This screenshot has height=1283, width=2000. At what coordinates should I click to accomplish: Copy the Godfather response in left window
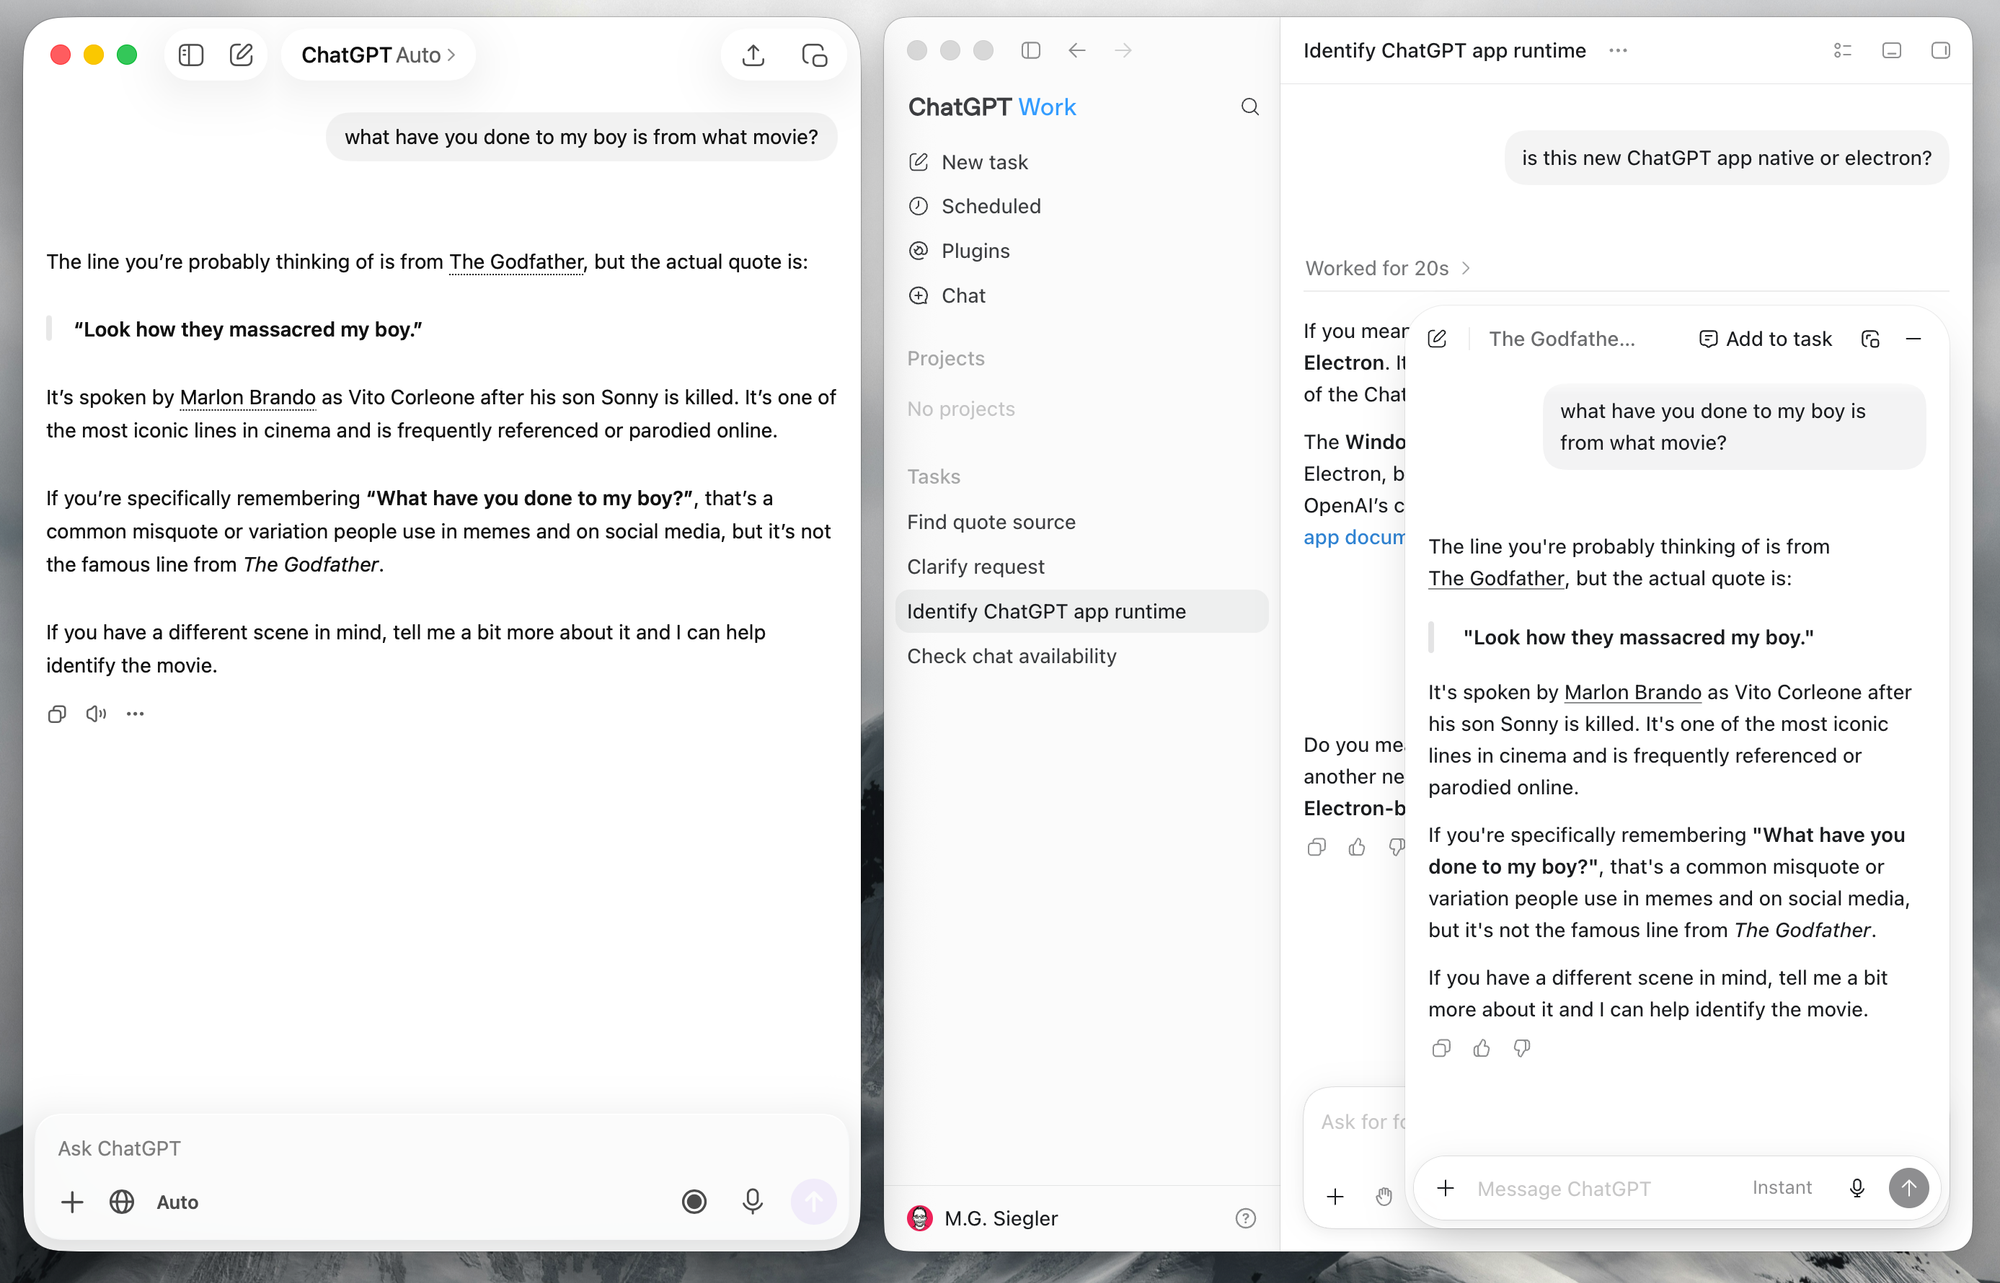pyautogui.click(x=57, y=714)
